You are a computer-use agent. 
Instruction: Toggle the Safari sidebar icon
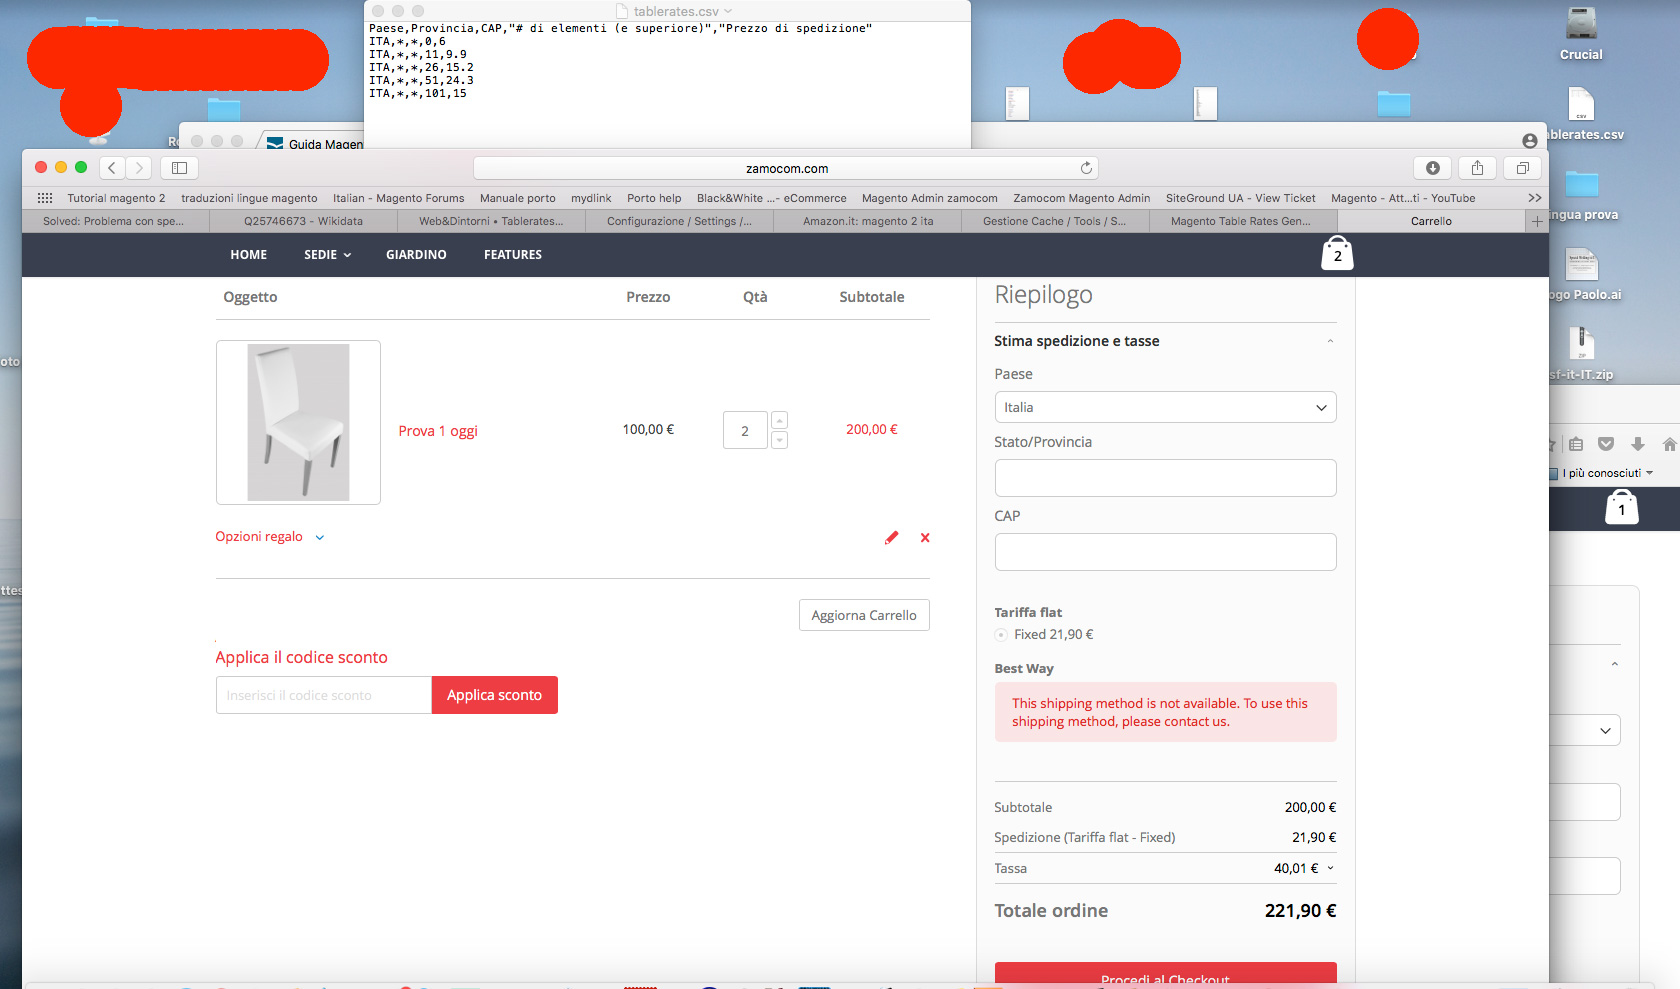178,167
